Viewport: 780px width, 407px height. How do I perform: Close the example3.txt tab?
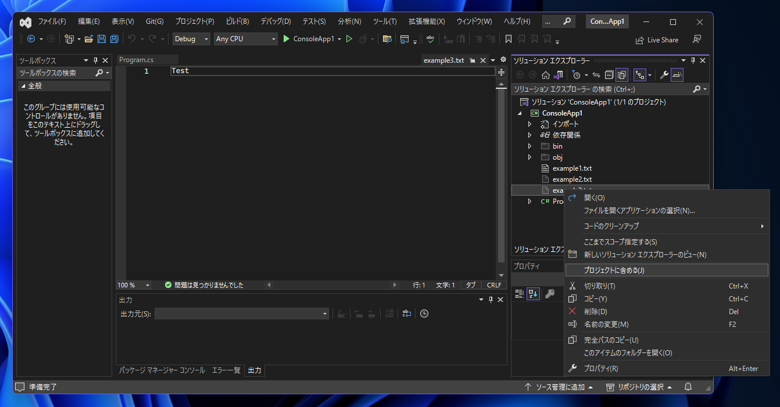pyautogui.click(x=483, y=60)
